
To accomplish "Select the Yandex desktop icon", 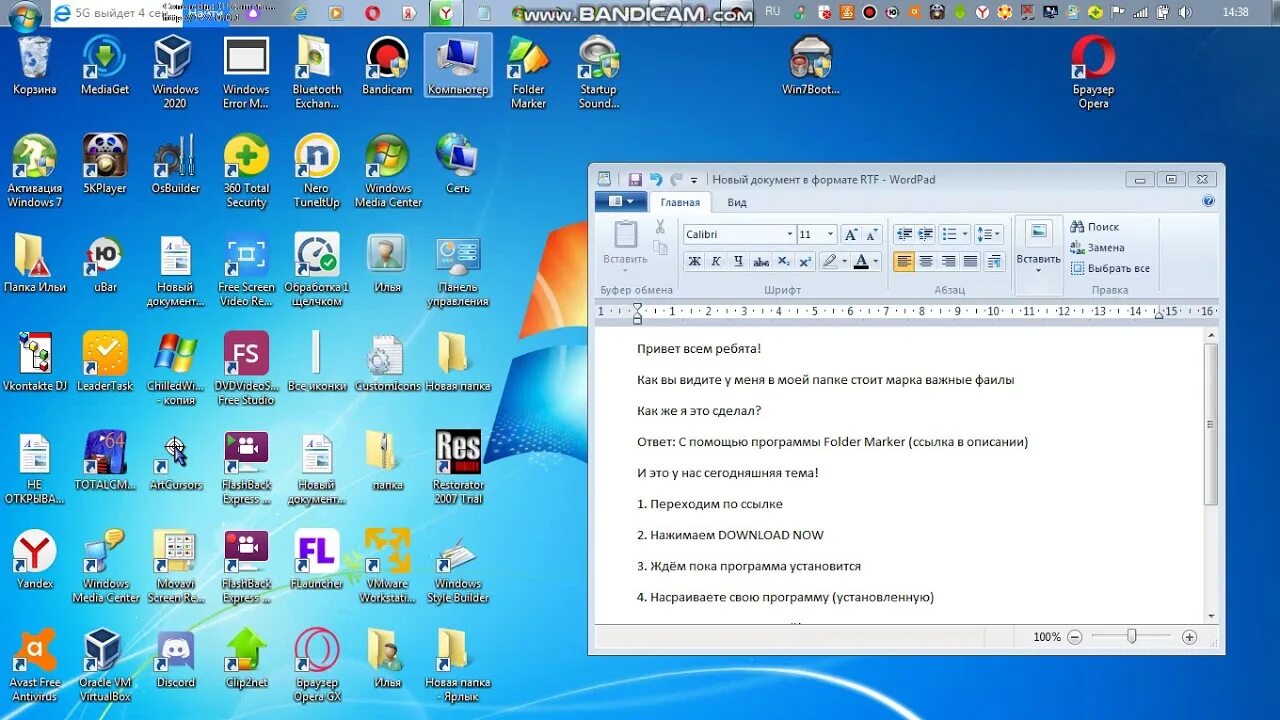I will pos(35,559).
